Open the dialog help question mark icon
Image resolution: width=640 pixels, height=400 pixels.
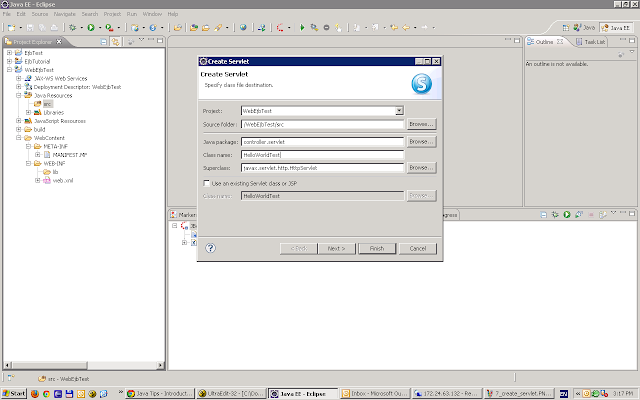tap(210, 248)
